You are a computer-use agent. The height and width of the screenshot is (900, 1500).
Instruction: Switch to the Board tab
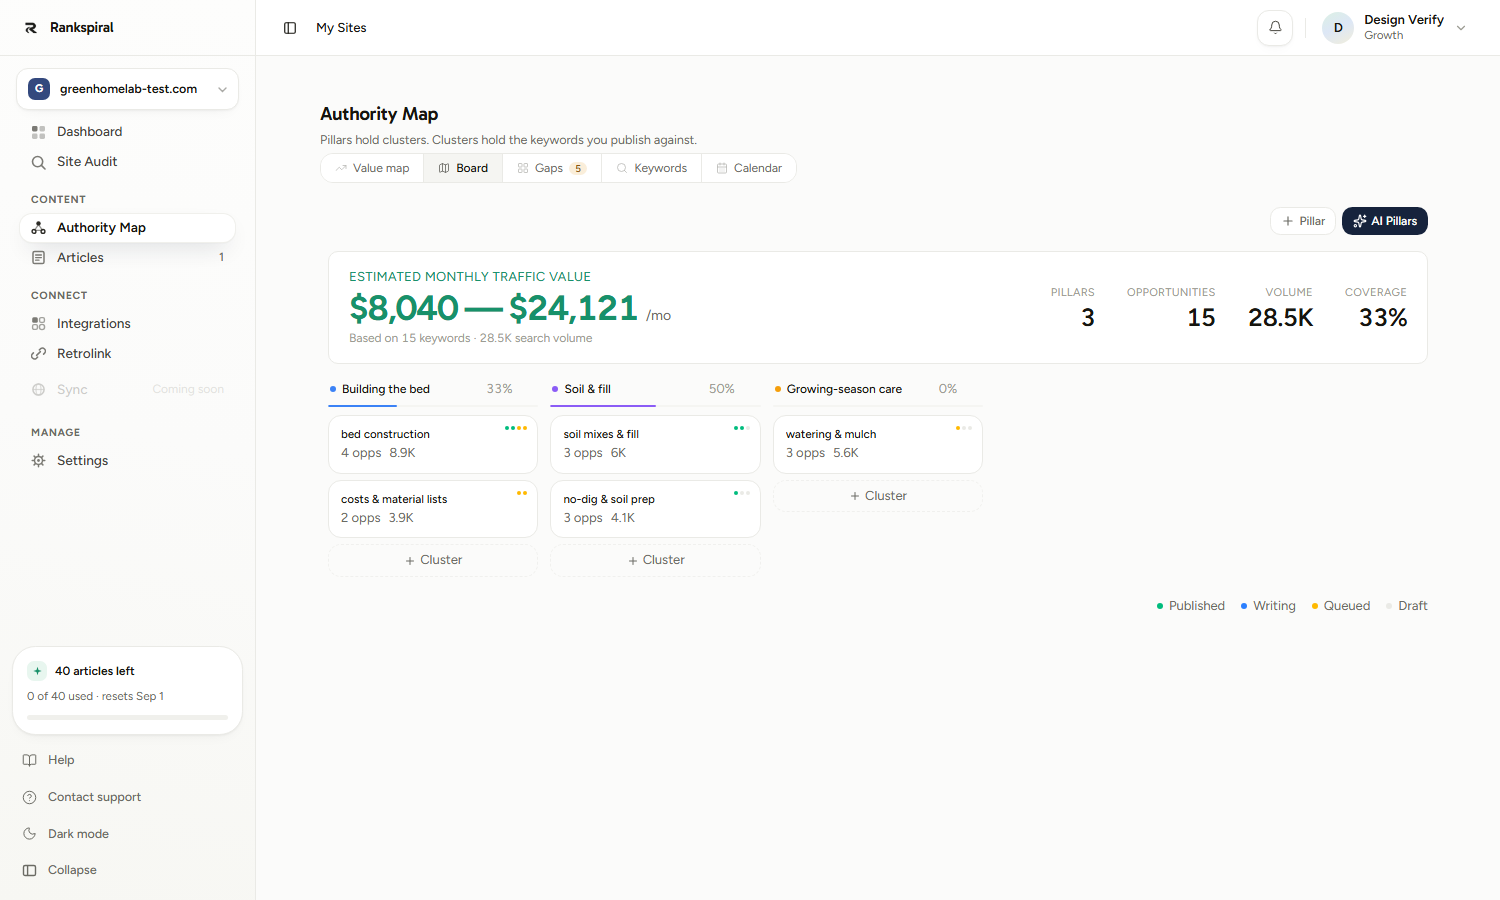[463, 168]
